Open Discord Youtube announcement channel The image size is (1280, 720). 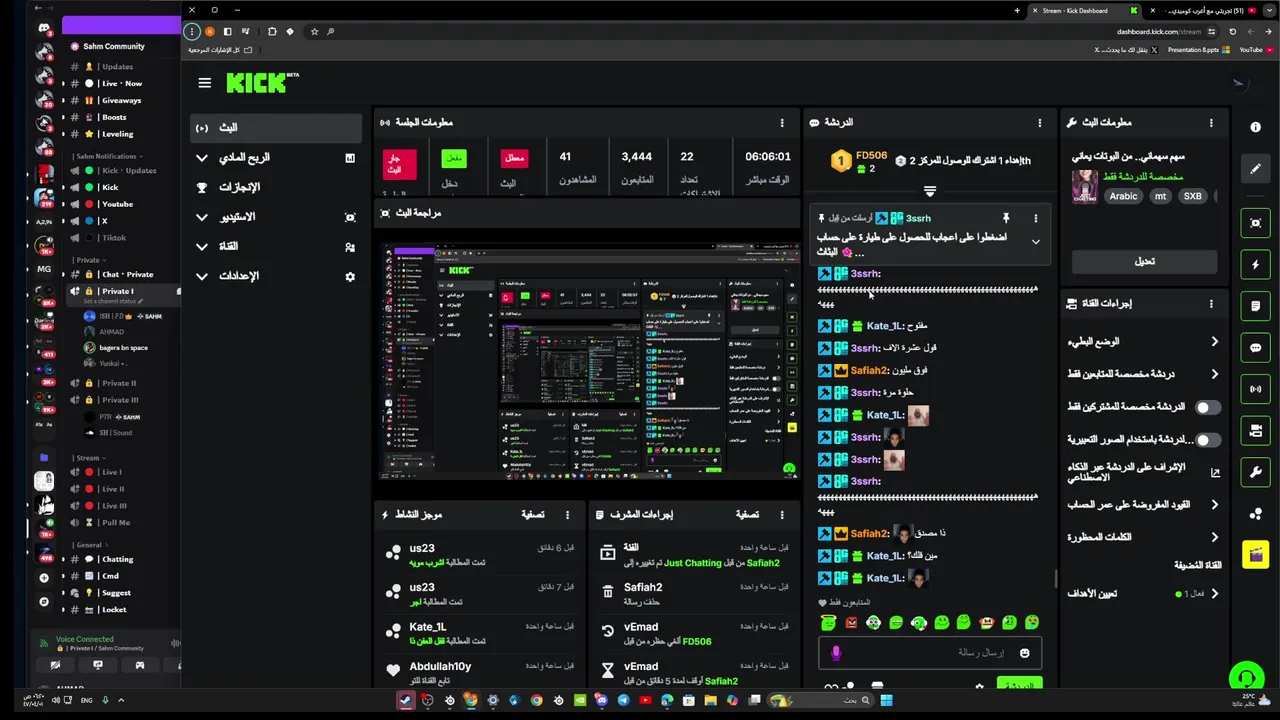click(x=117, y=204)
